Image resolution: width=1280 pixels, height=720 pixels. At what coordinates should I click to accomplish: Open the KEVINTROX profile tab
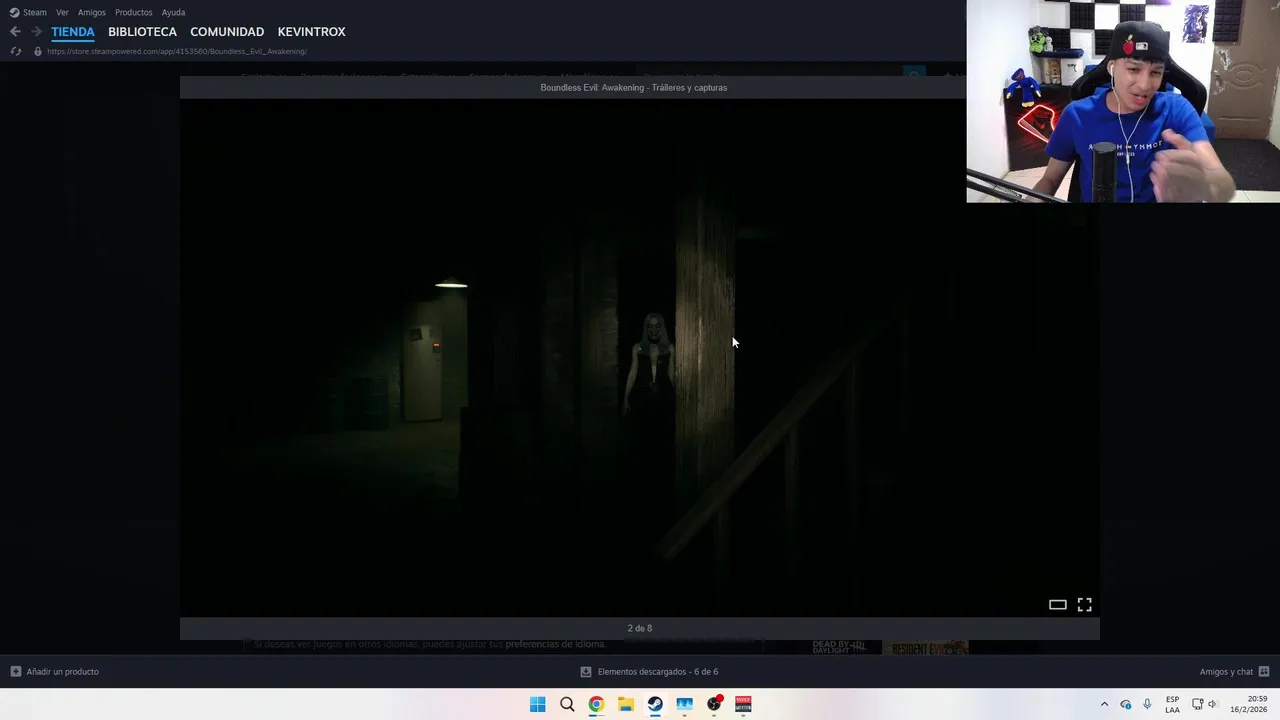click(x=311, y=32)
